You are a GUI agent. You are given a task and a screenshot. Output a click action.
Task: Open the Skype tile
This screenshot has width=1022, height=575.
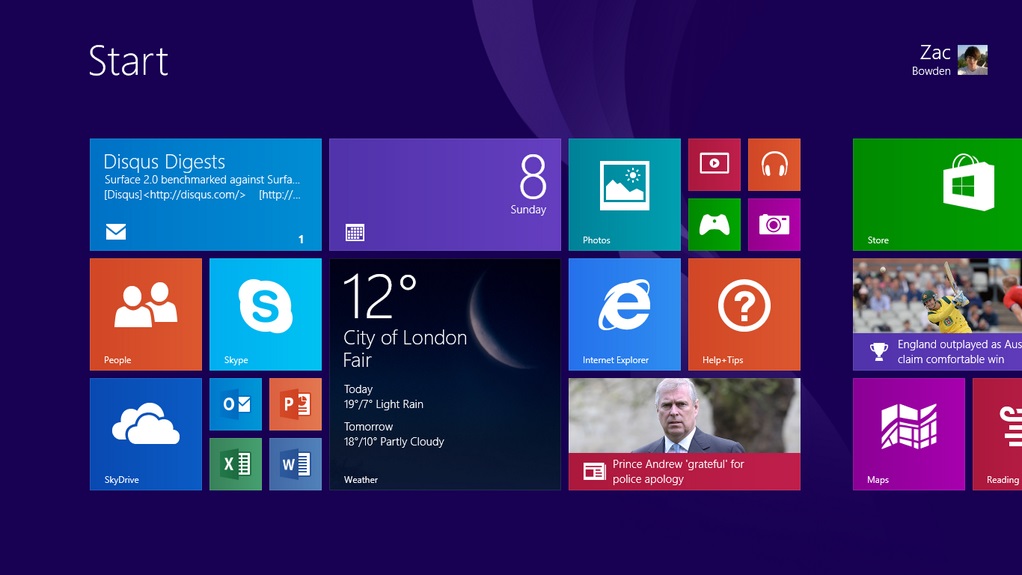pyautogui.click(x=265, y=314)
